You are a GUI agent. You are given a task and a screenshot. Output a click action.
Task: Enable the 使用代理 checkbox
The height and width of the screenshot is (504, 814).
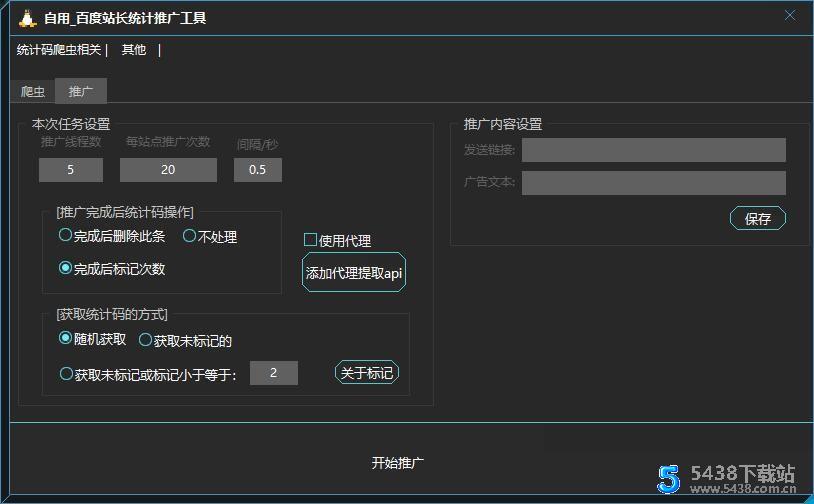point(311,240)
